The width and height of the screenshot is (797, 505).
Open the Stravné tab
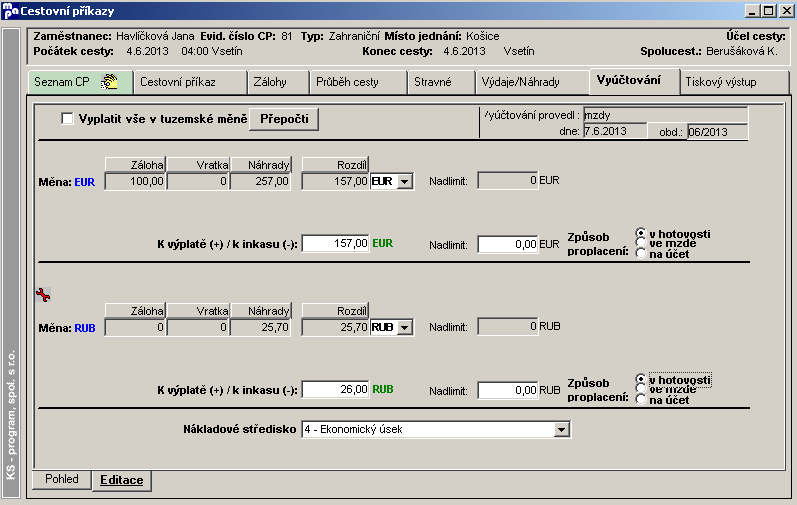point(442,82)
